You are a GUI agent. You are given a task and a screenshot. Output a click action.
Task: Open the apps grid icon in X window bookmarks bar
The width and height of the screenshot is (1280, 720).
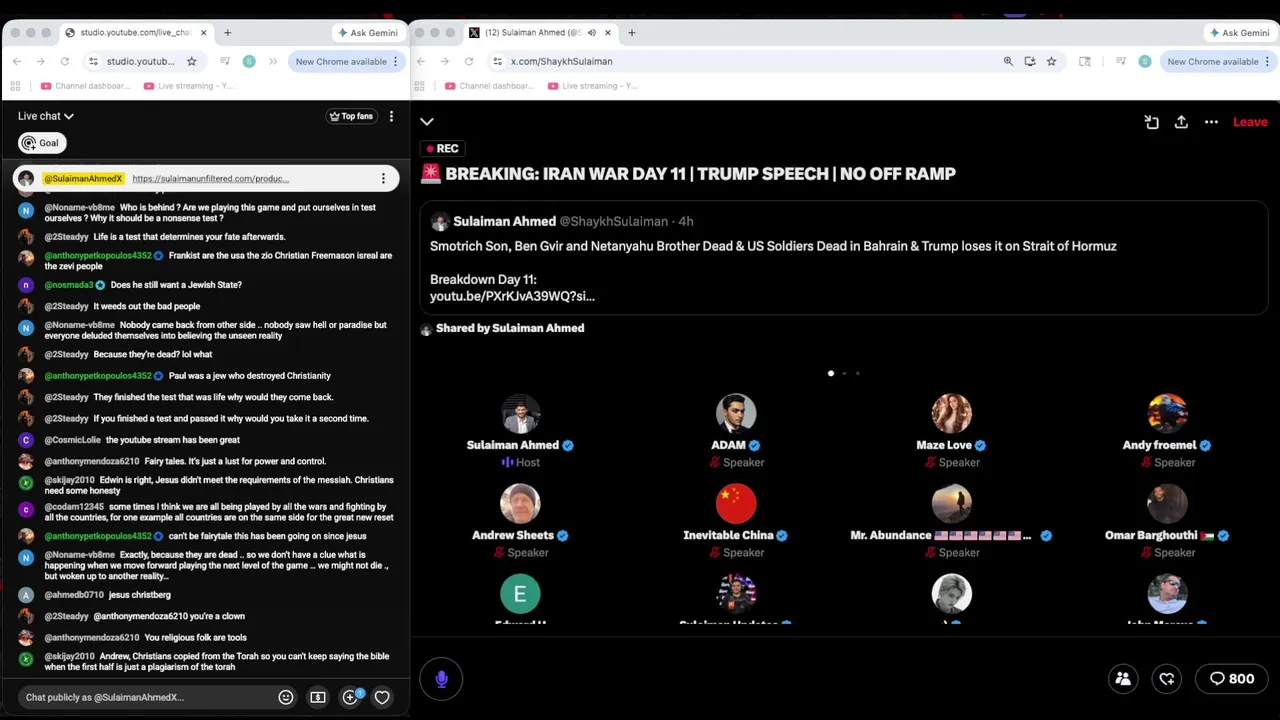422,86
